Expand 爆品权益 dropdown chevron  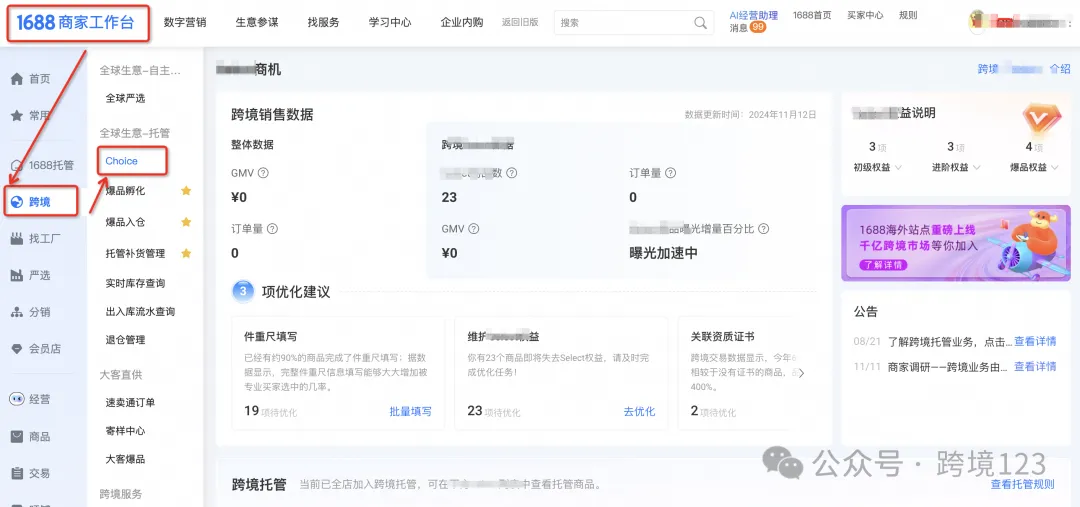coord(1055,167)
